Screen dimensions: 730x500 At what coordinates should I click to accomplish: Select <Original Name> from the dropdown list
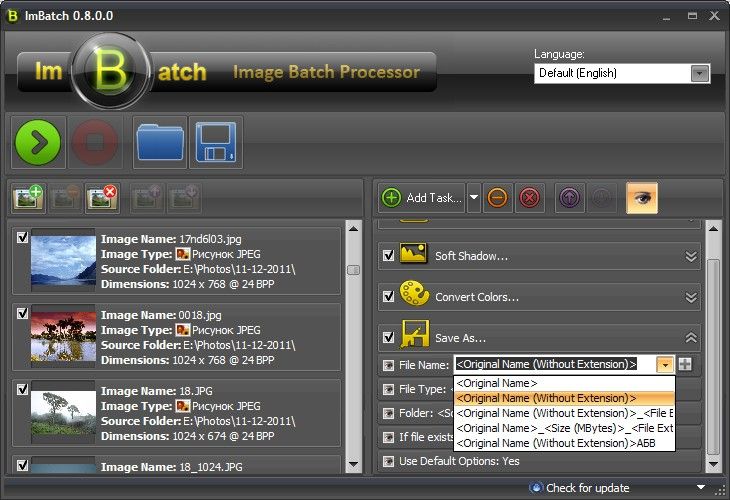tap(497, 383)
